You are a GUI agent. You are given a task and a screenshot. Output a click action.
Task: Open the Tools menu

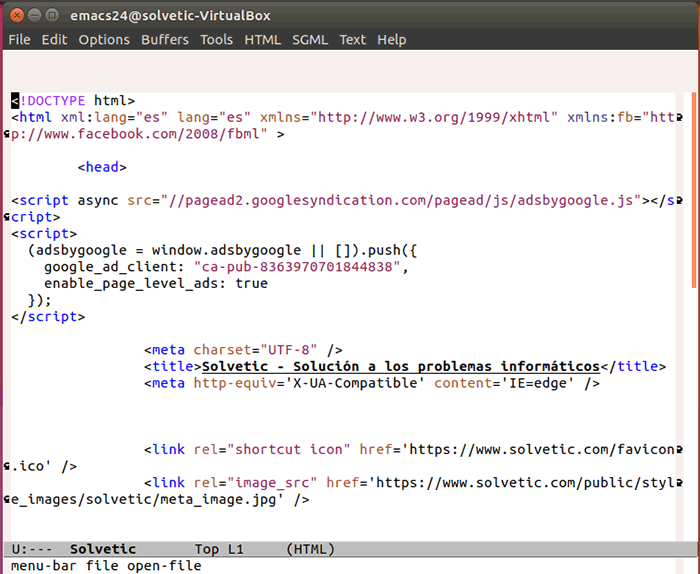[x=216, y=40]
